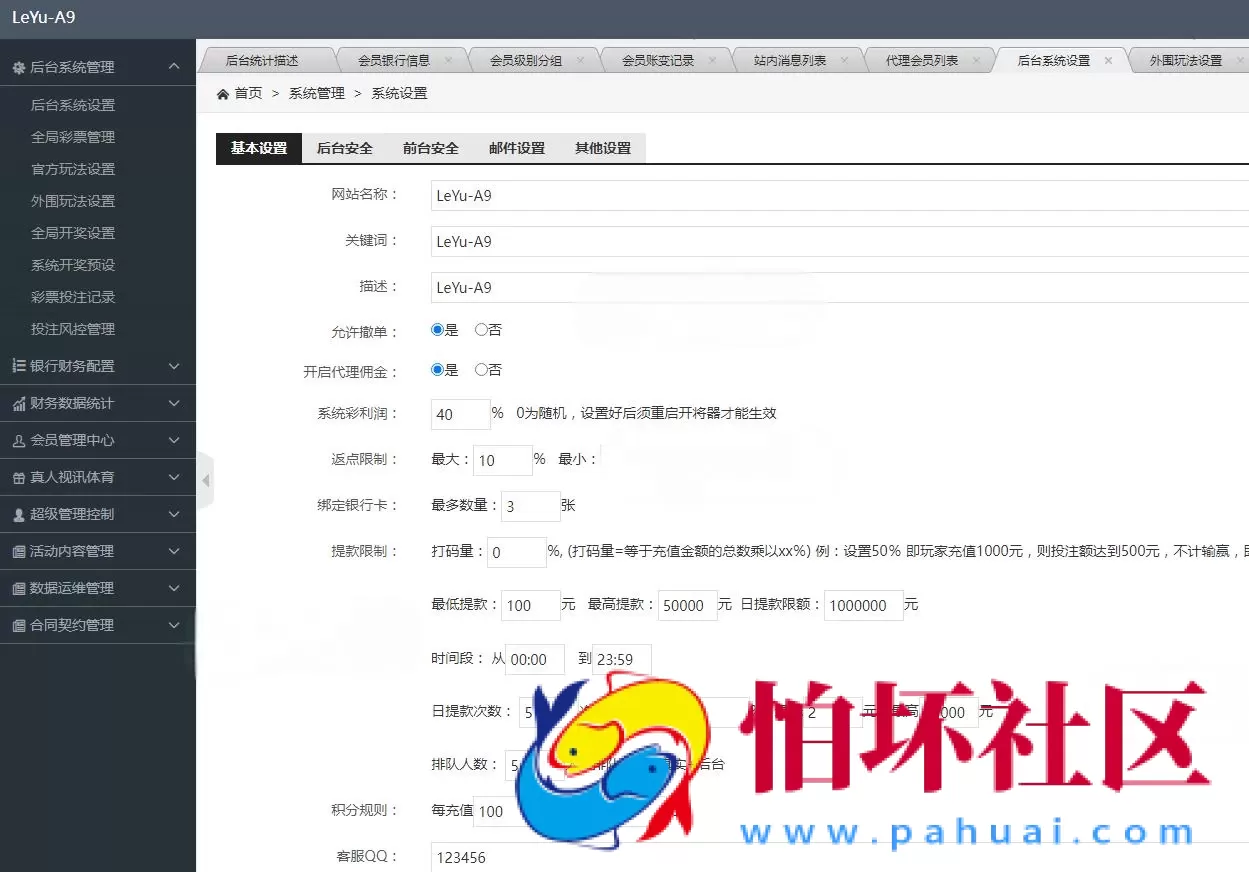The width and height of the screenshot is (1249, 872).
Task: Disable 开启代理佣金 by choosing 否
Action: (479, 369)
